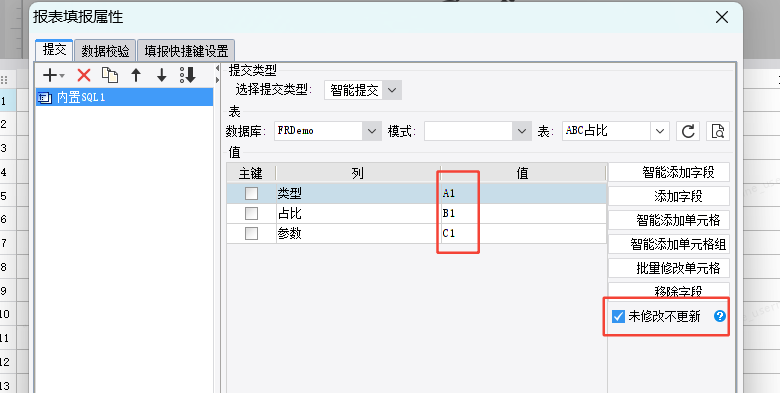
Task: Click the C1 value cell
Action: pos(523,233)
